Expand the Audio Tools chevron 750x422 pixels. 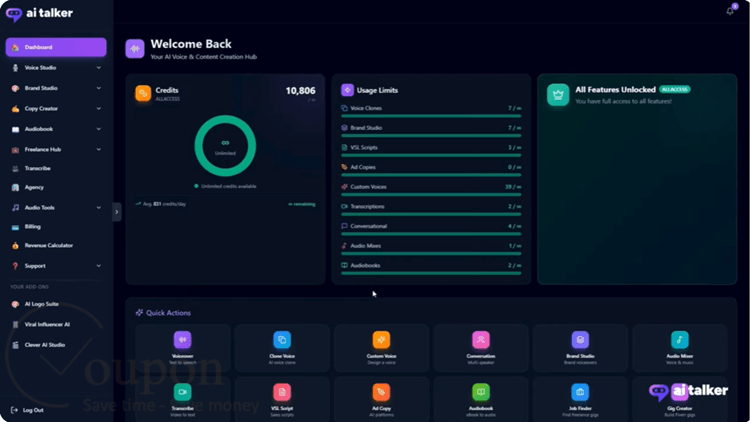pos(99,208)
